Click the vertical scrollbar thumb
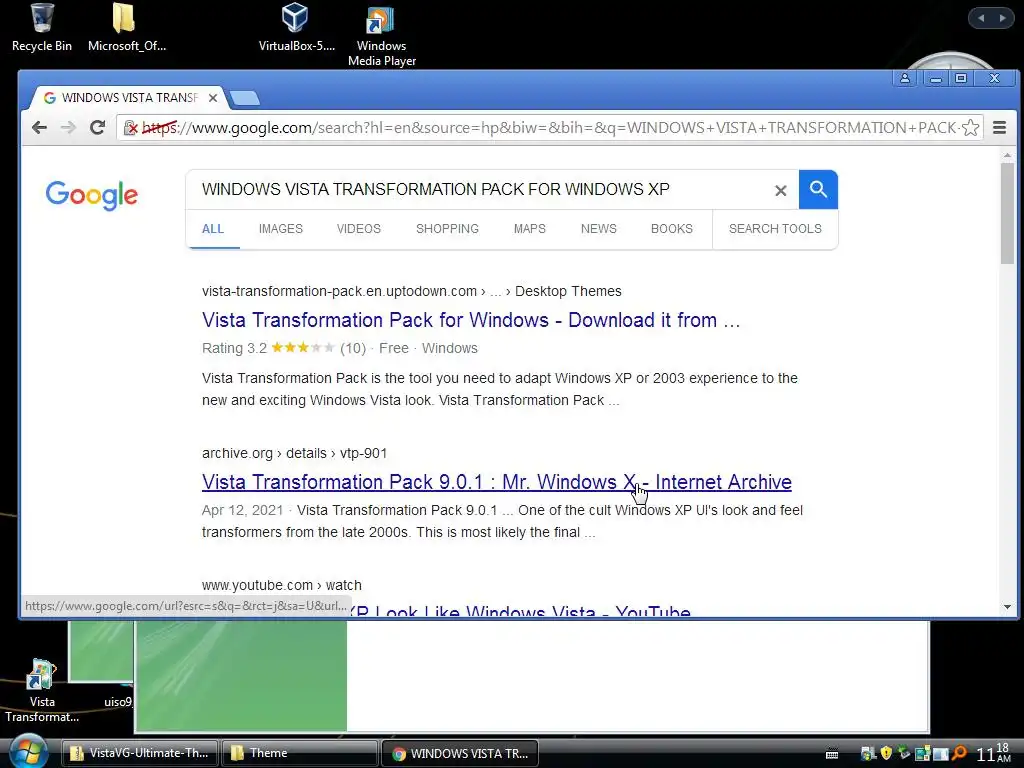This screenshot has height=768, width=1024. [x=1007, y=214]
